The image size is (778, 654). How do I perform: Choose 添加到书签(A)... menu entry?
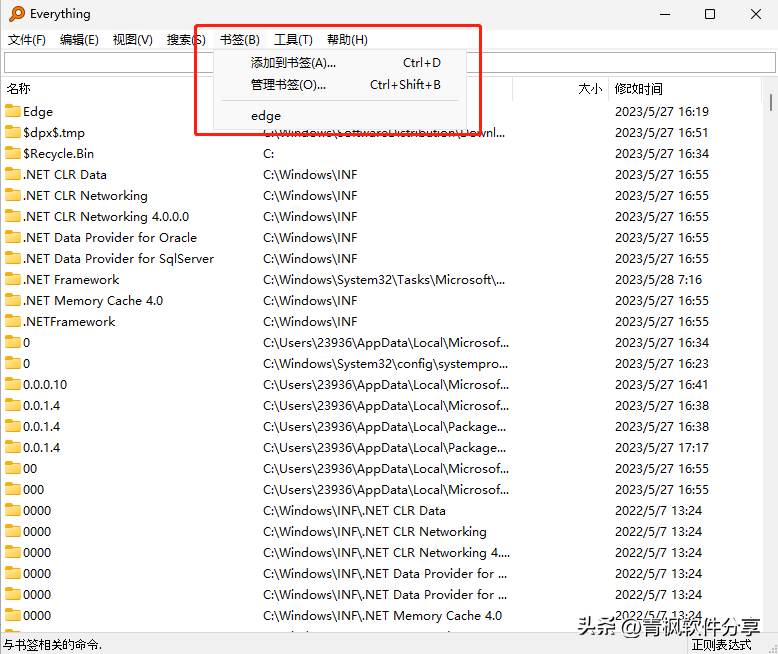pyautogui.click(x=340, y=63)
